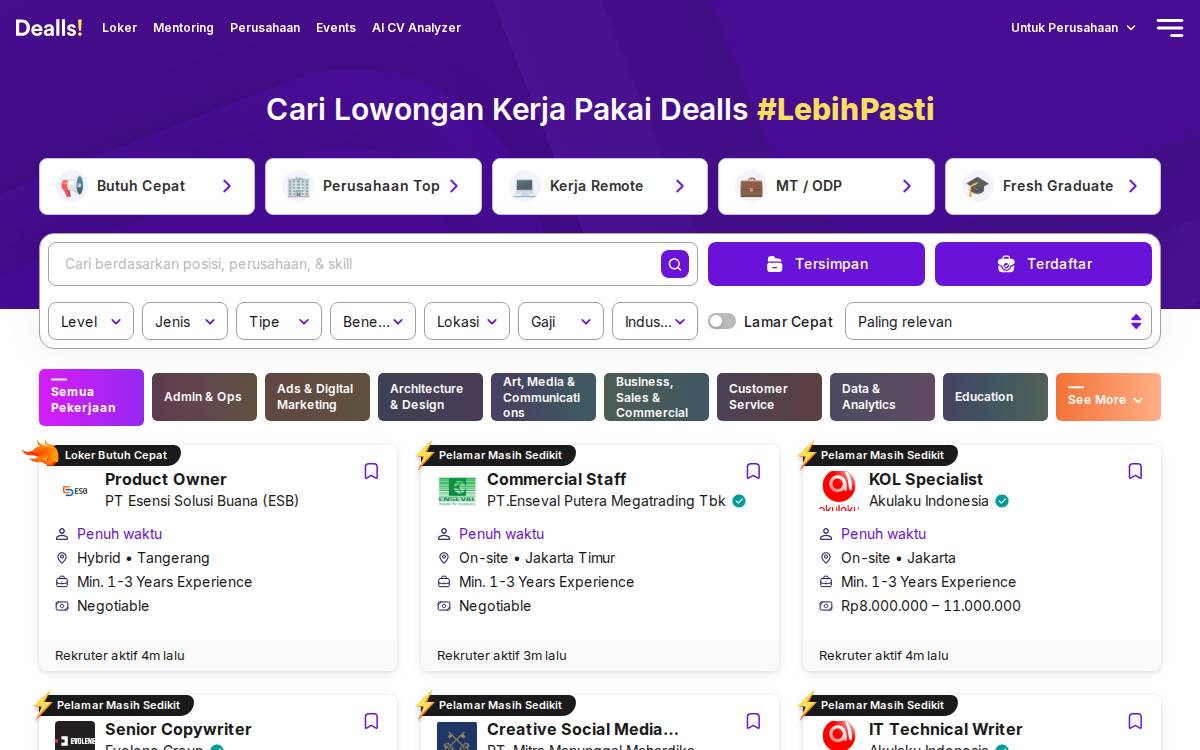1200x750 pixels.
Task: Click verified badge next to Akulaku Indonesia on KOL Specialist card
Action: 1002,501
